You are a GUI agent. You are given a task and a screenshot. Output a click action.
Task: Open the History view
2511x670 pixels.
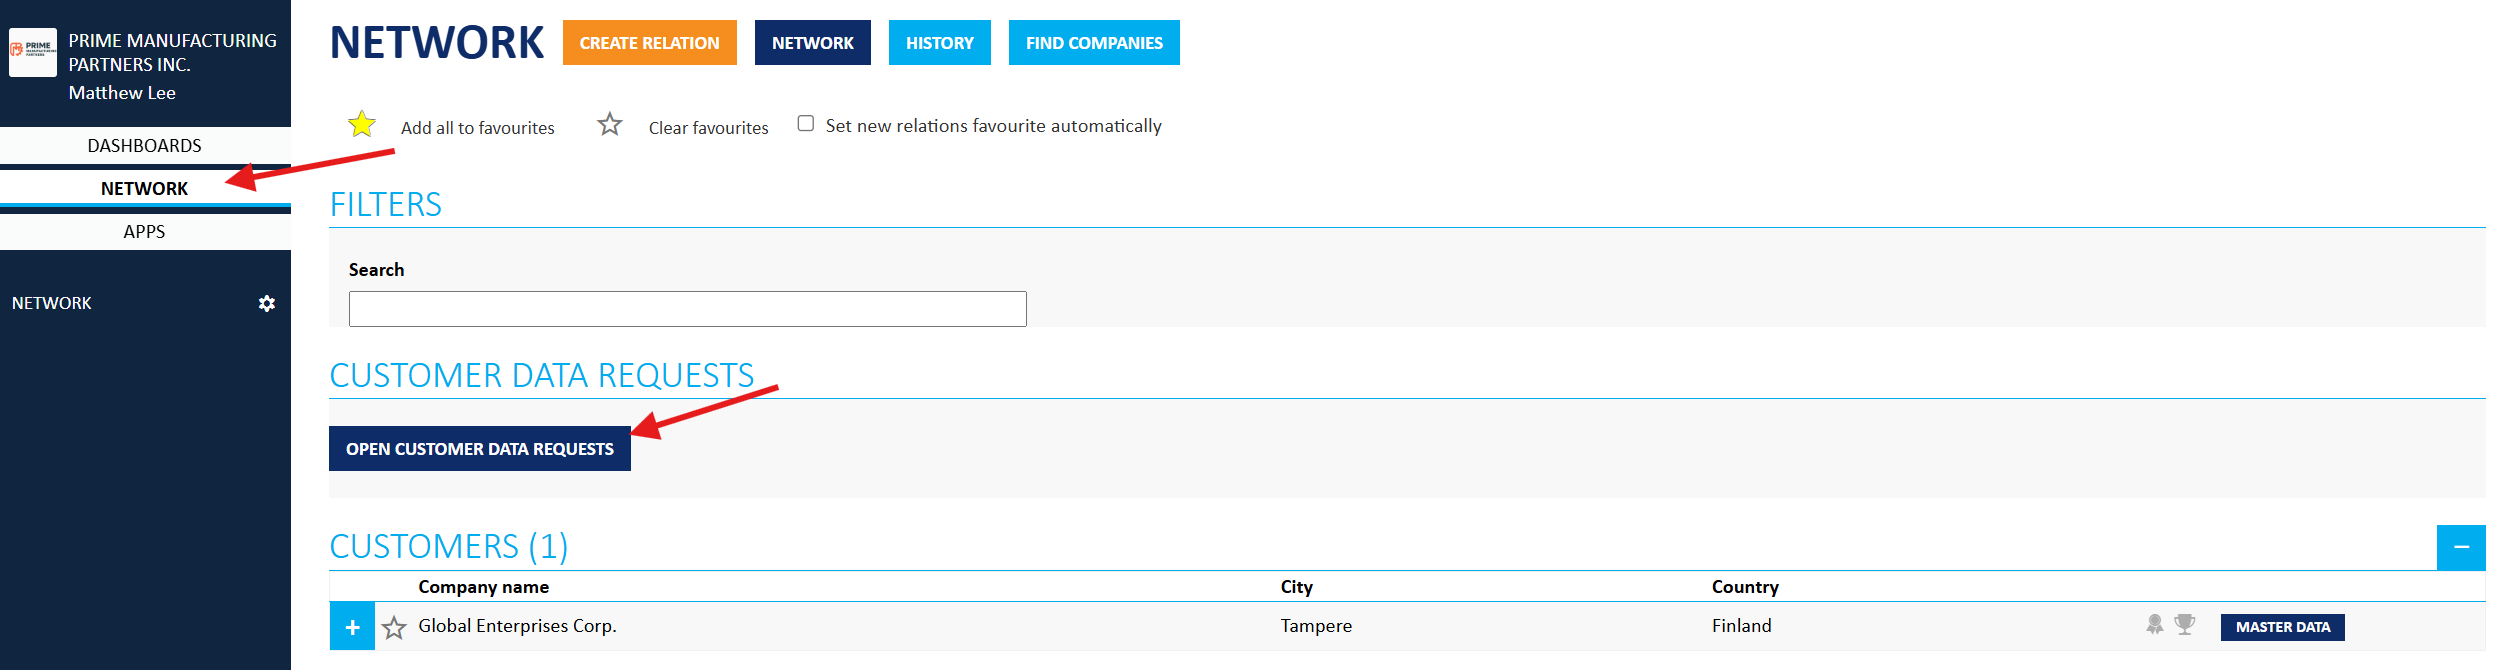[939, 43]
